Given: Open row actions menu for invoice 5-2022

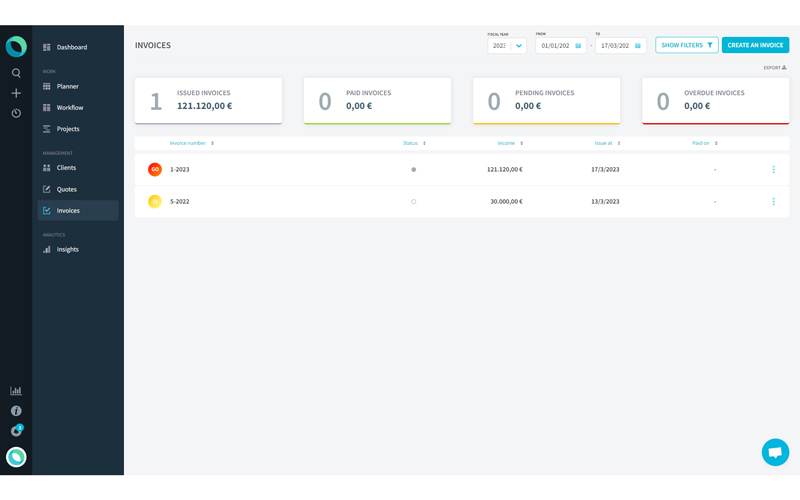Looking at the screenshot, I should click(773, 202).
